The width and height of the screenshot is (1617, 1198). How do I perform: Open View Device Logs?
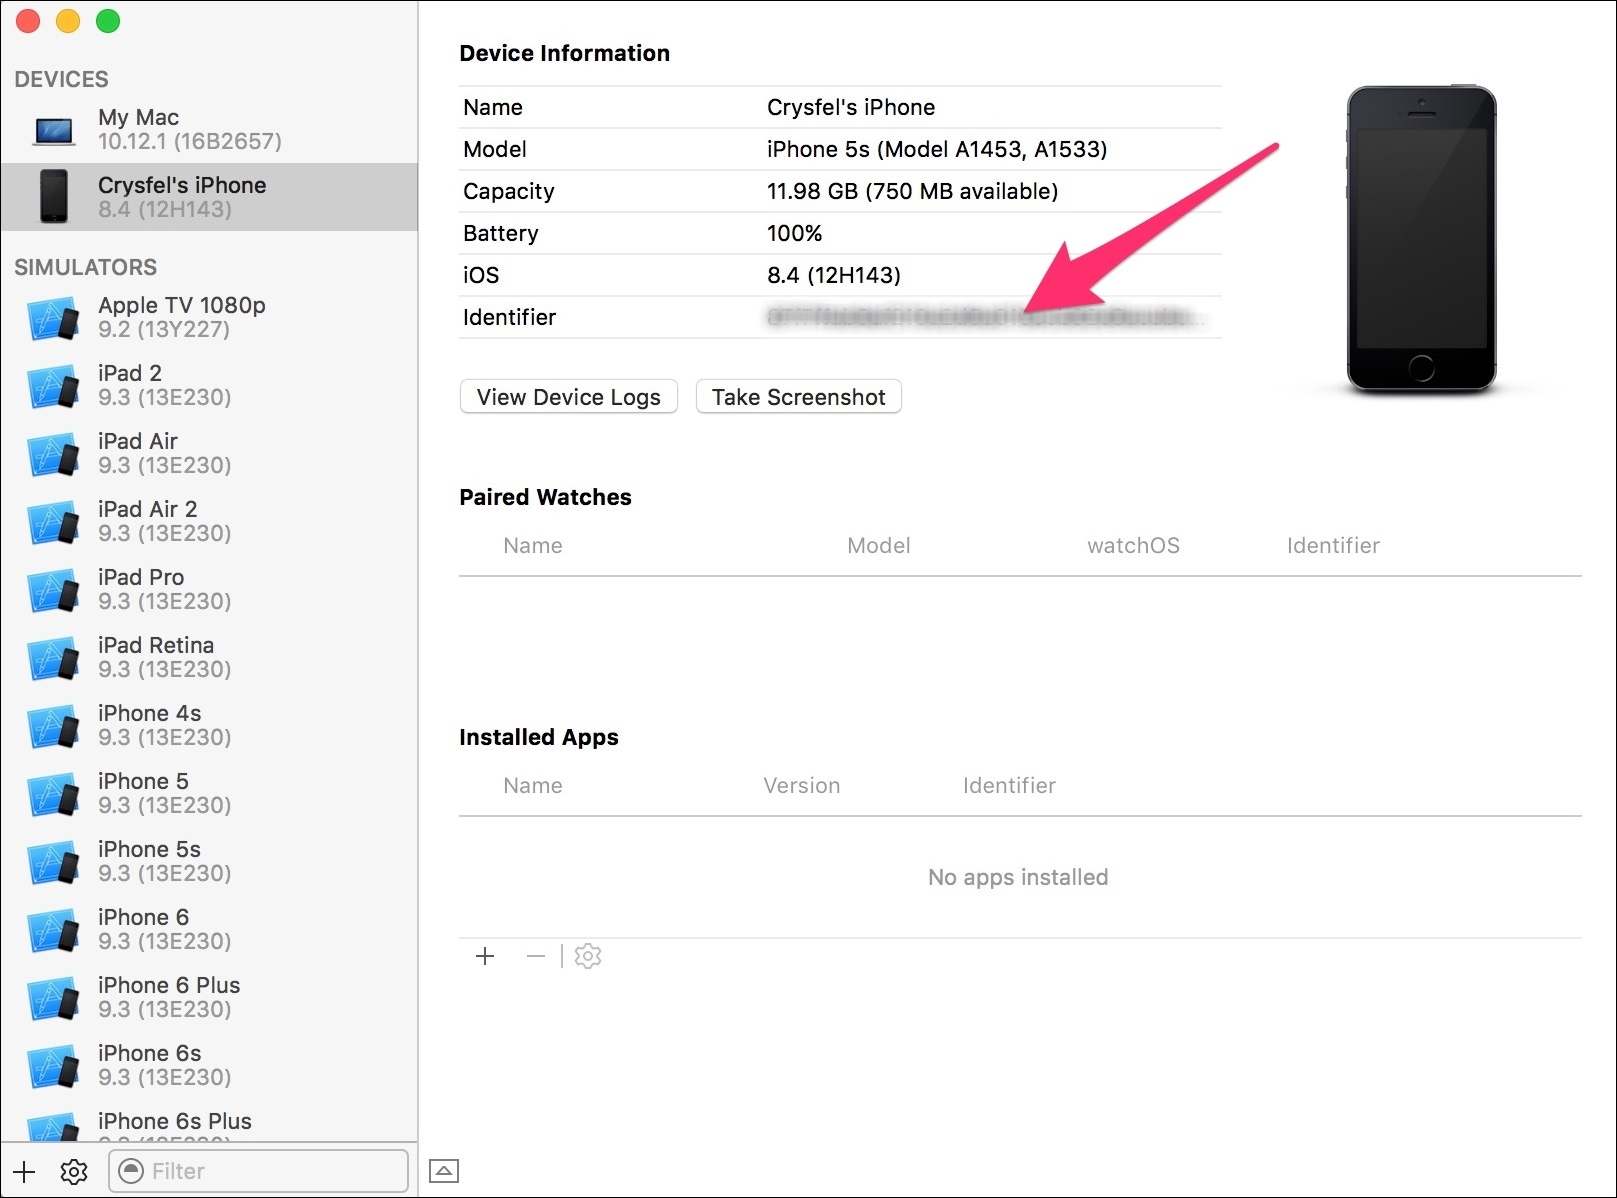click(568, 397)
